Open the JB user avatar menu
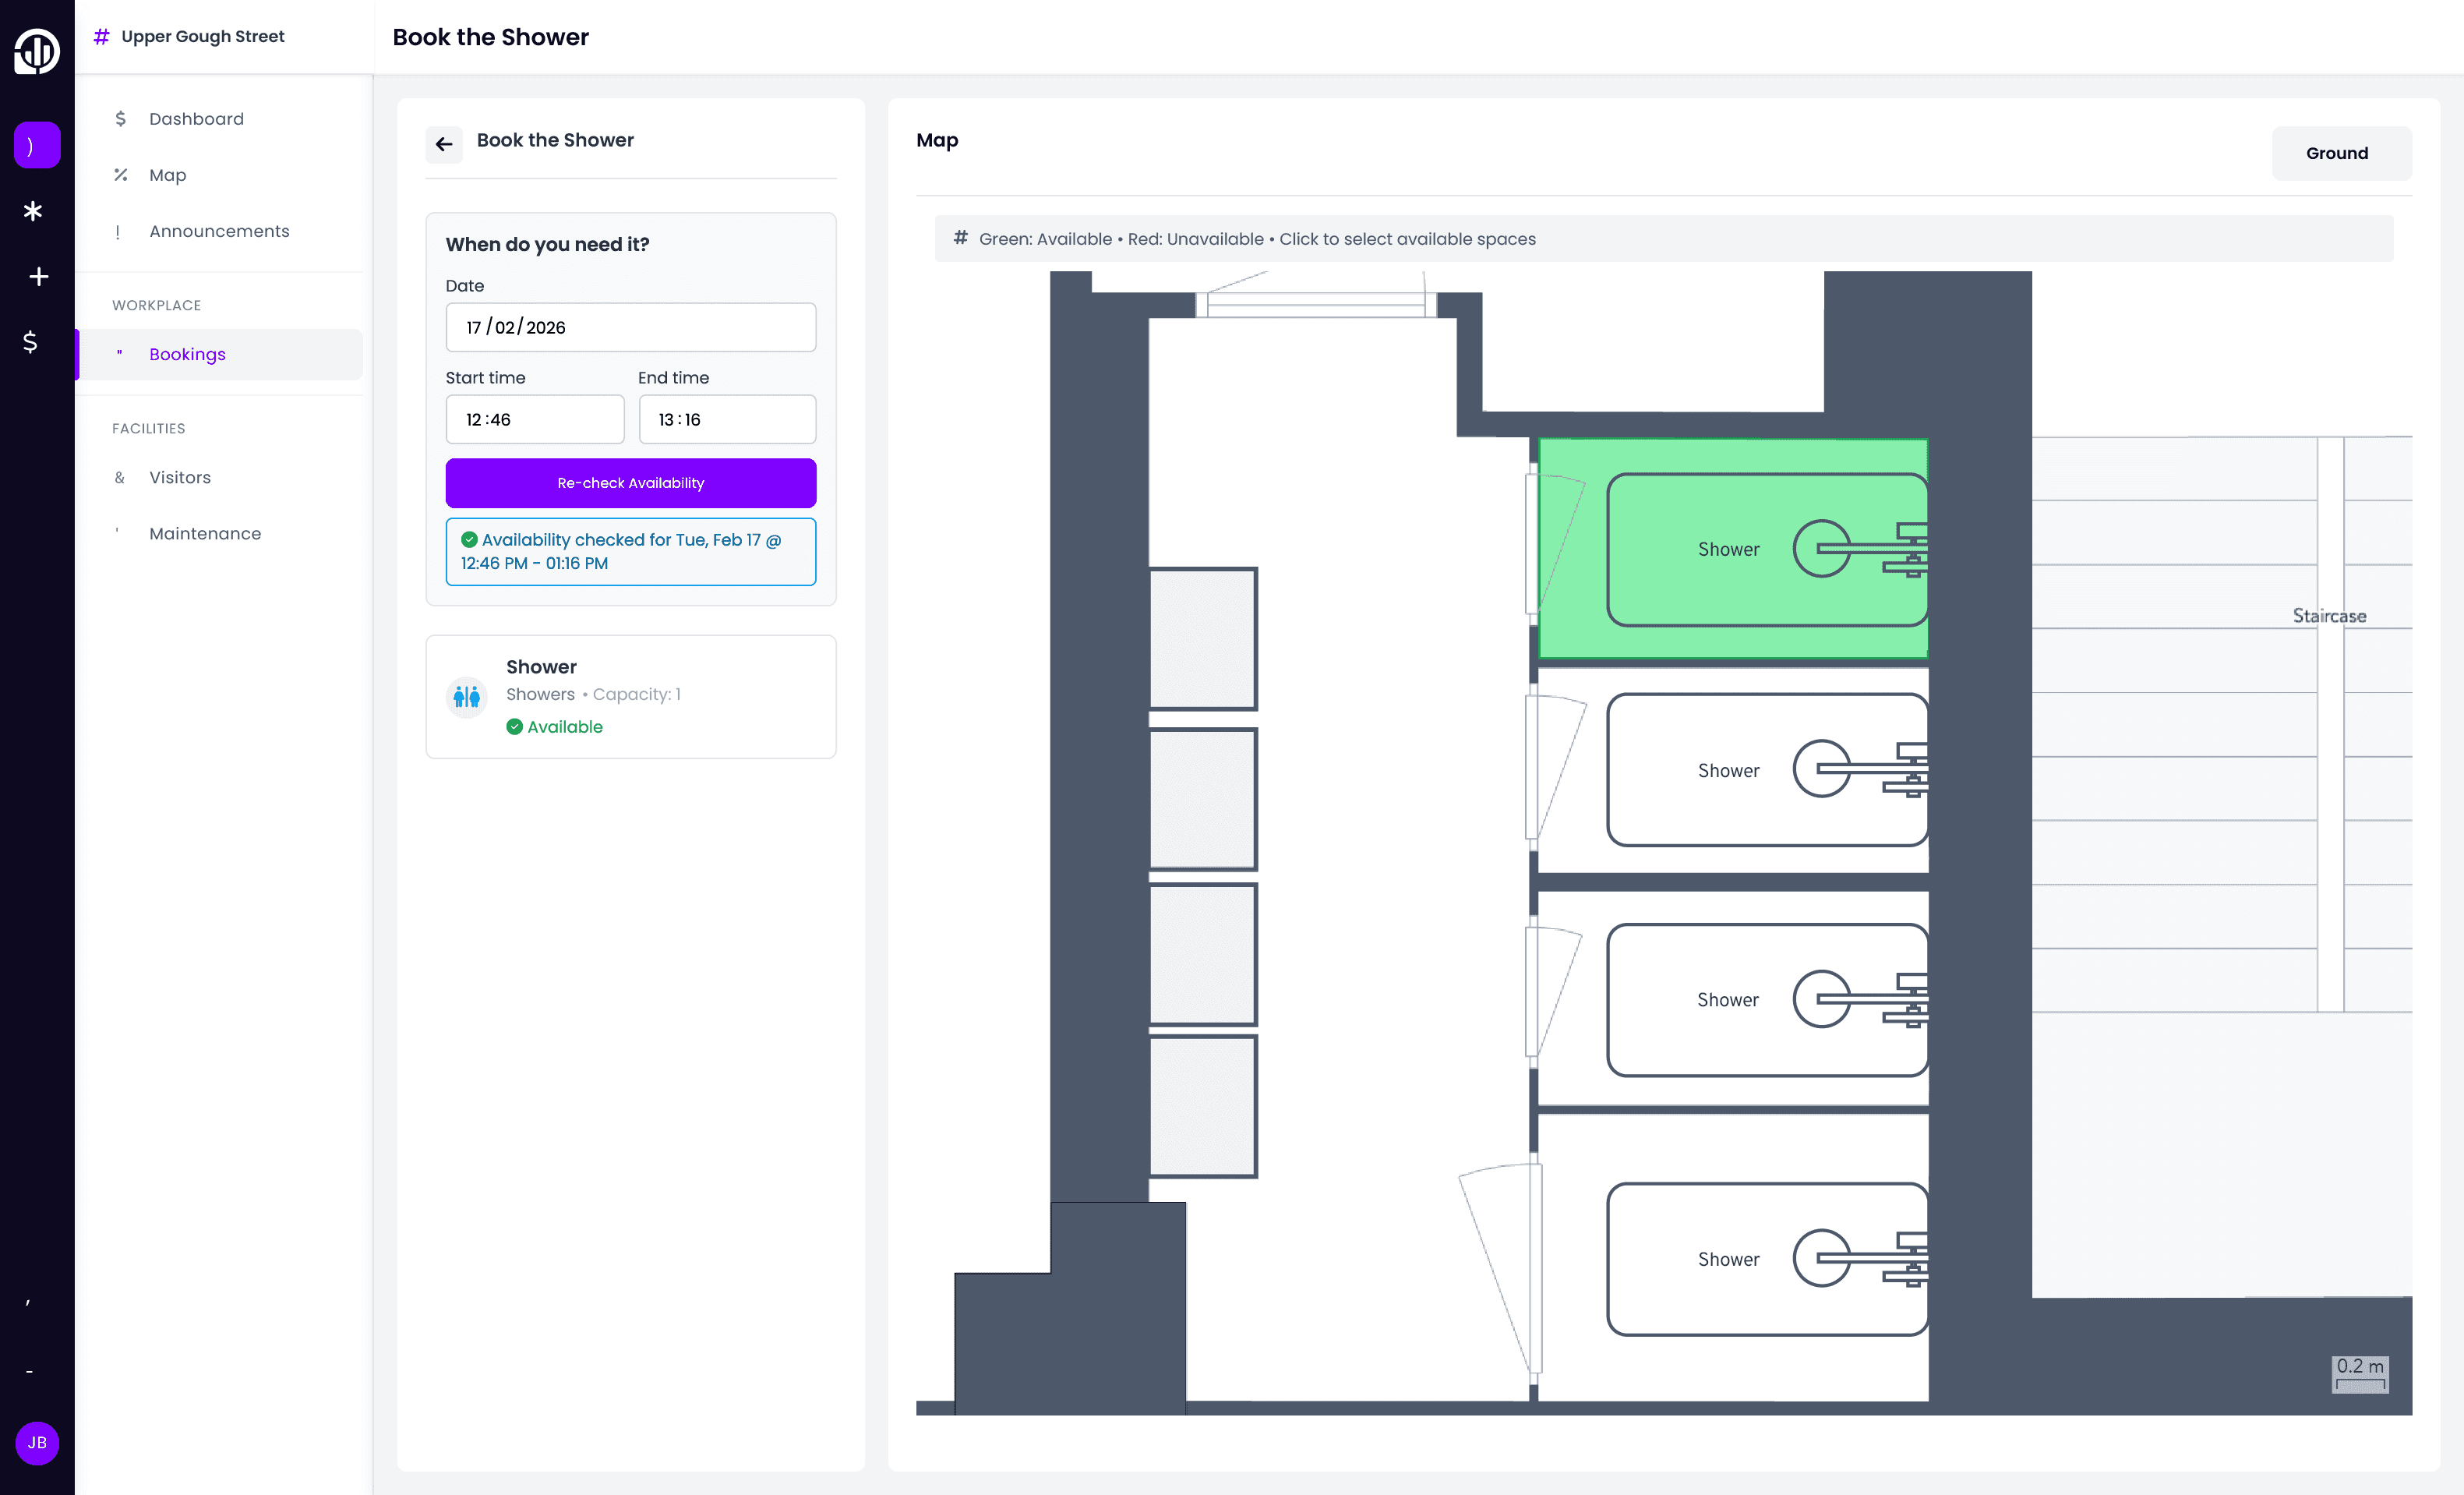 tap(37, 1442)
